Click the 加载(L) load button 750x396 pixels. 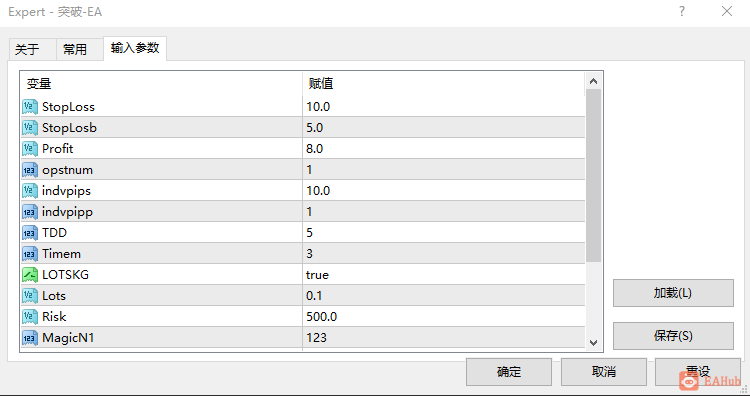click(x=673, y=293)
